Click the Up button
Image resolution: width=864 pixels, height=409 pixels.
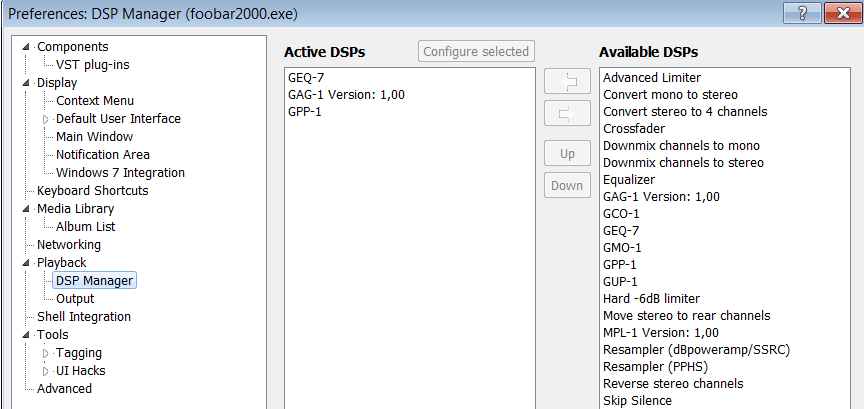567,154
